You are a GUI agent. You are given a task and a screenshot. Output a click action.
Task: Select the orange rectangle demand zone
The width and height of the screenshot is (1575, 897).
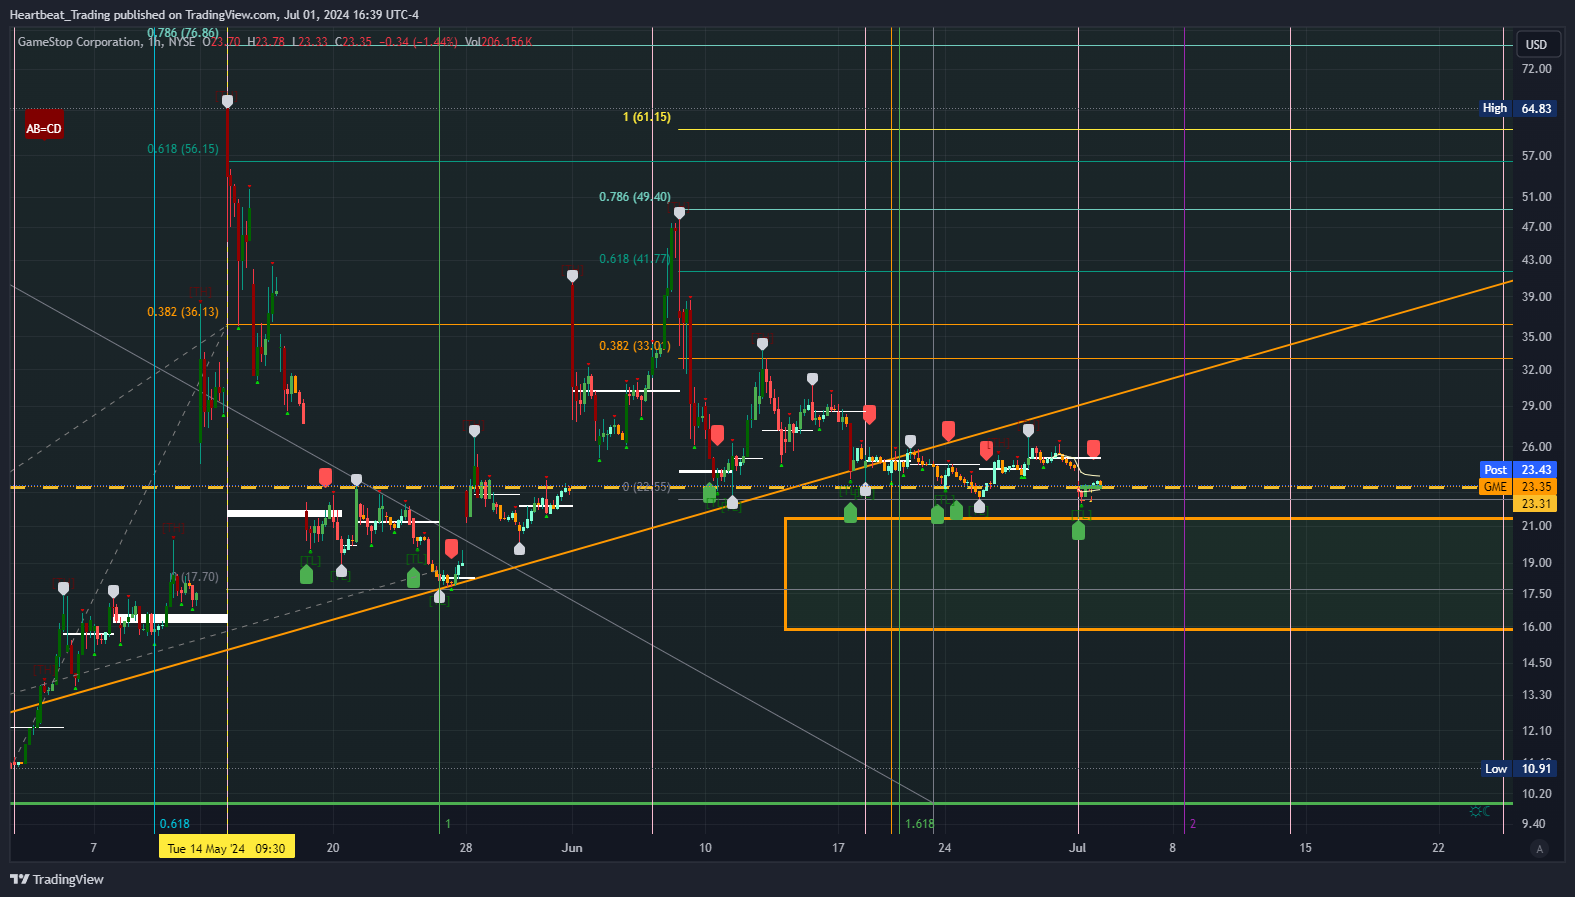click(x=1148, y=574)
